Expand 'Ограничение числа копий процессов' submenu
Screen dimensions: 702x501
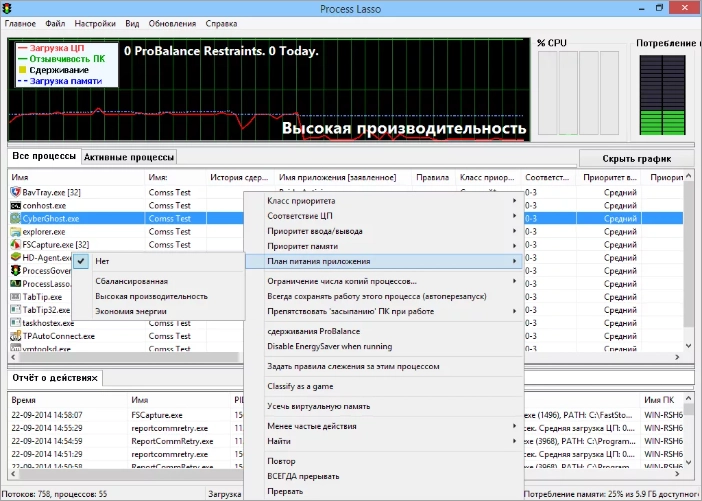(x=384, y=281)
